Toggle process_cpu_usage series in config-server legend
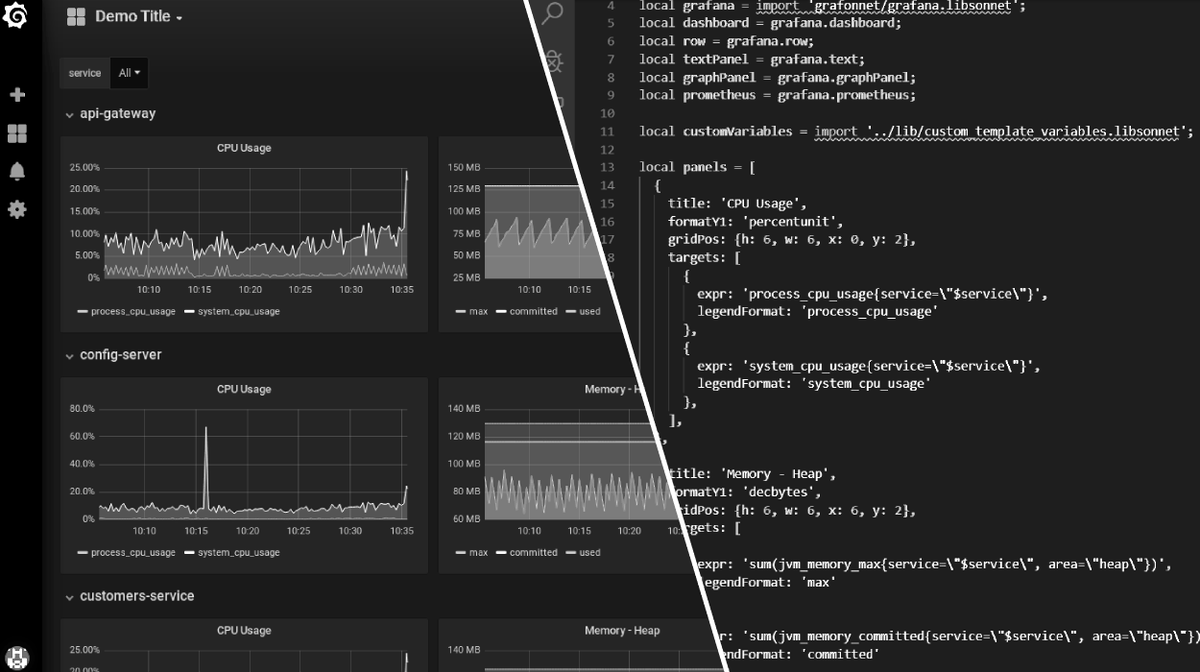Viewport: 1200px width, 672px height. coord(133,552)
